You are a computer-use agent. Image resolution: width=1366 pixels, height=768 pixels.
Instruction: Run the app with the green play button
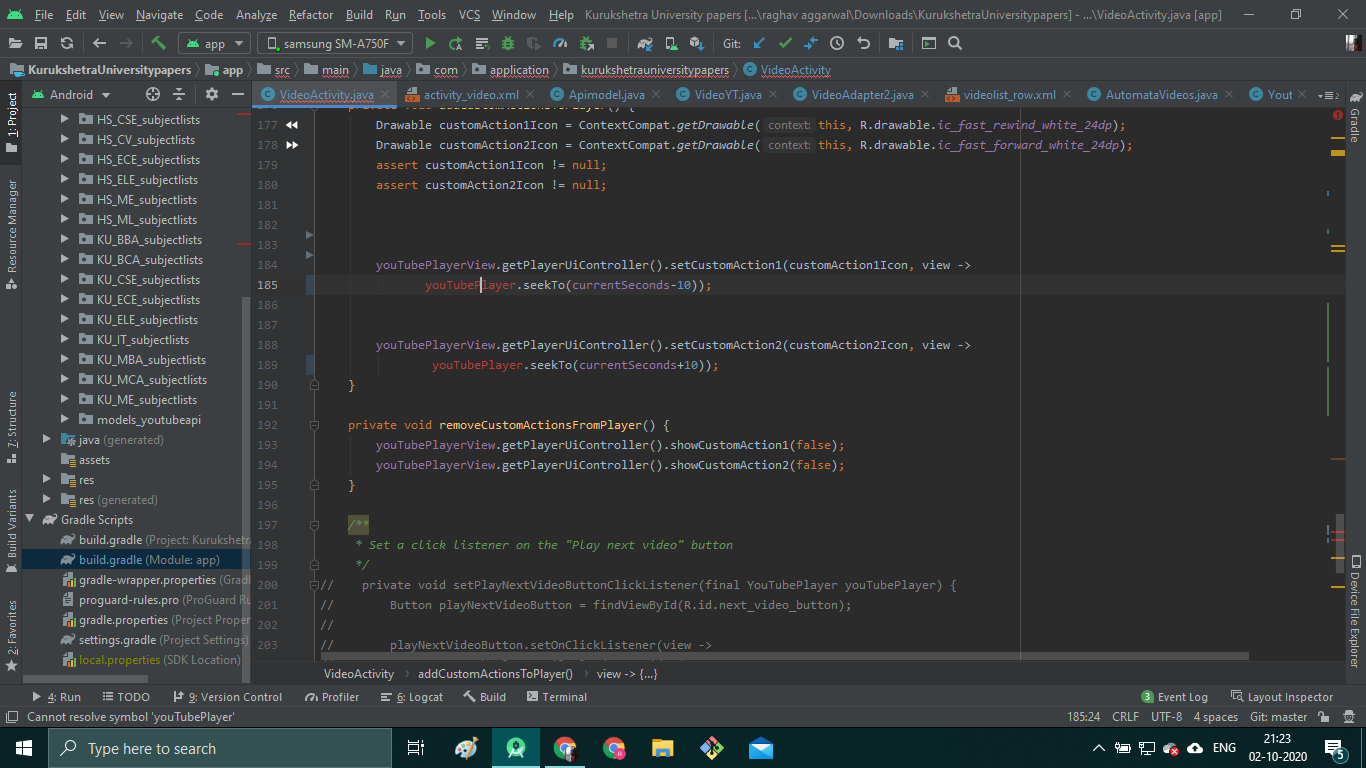[x=430, y=43]
